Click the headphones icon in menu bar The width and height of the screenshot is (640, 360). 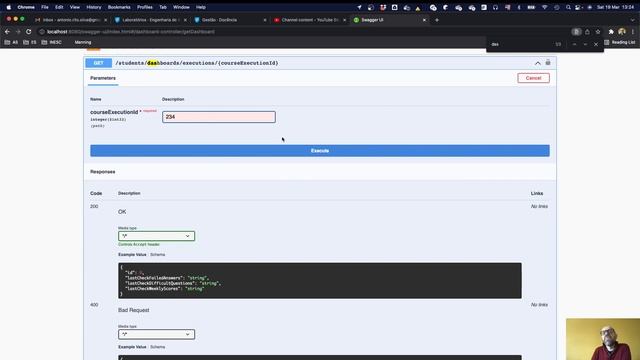[495, 7]
